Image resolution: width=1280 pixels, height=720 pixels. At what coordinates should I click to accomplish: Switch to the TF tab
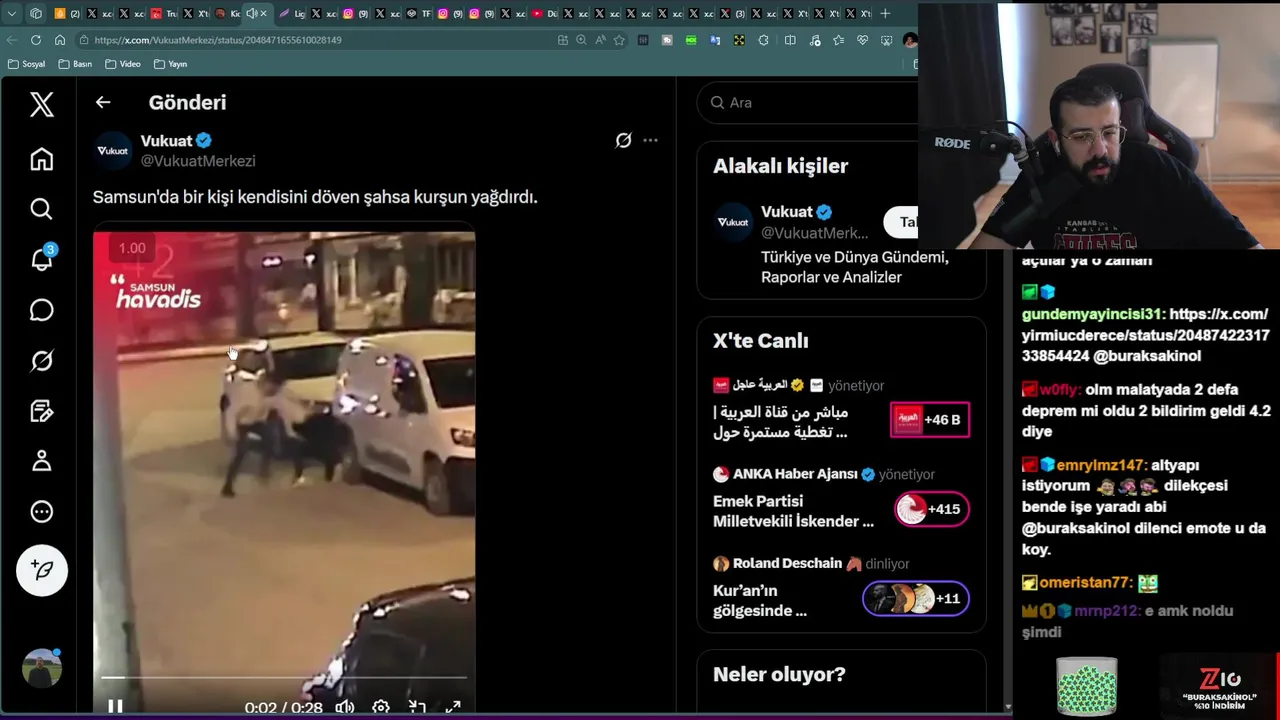coord(418,14)
